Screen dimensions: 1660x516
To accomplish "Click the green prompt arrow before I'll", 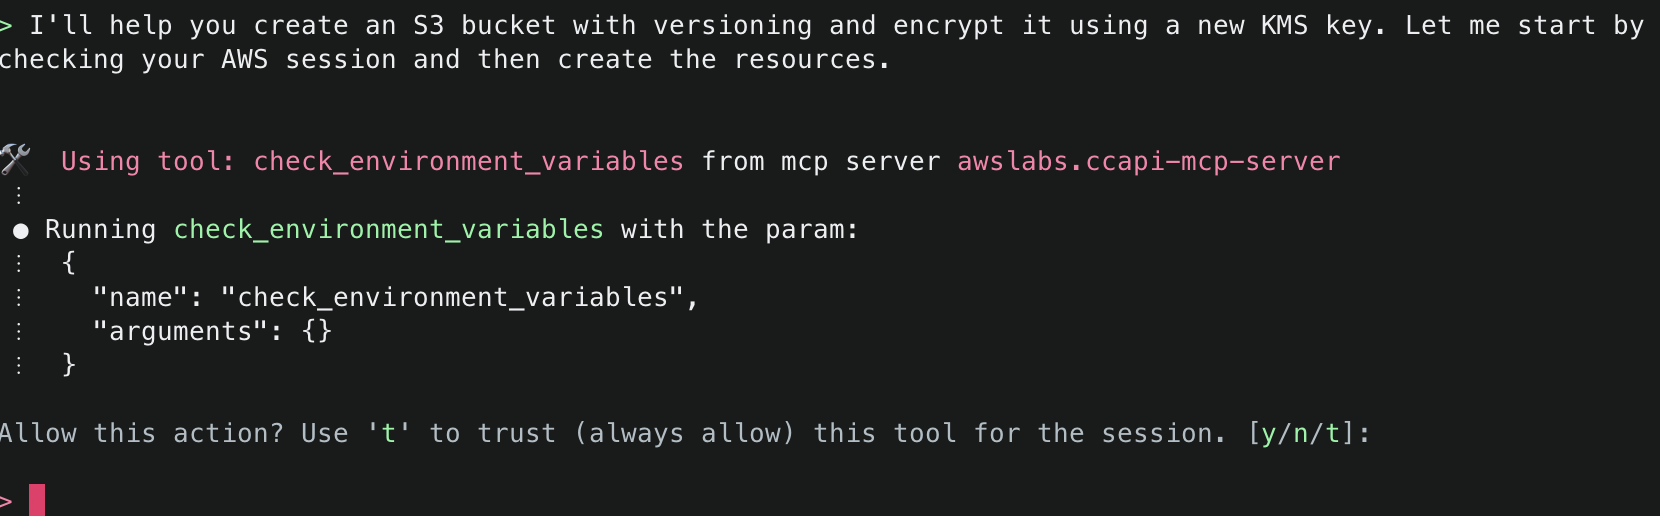I will click(5, 26).
